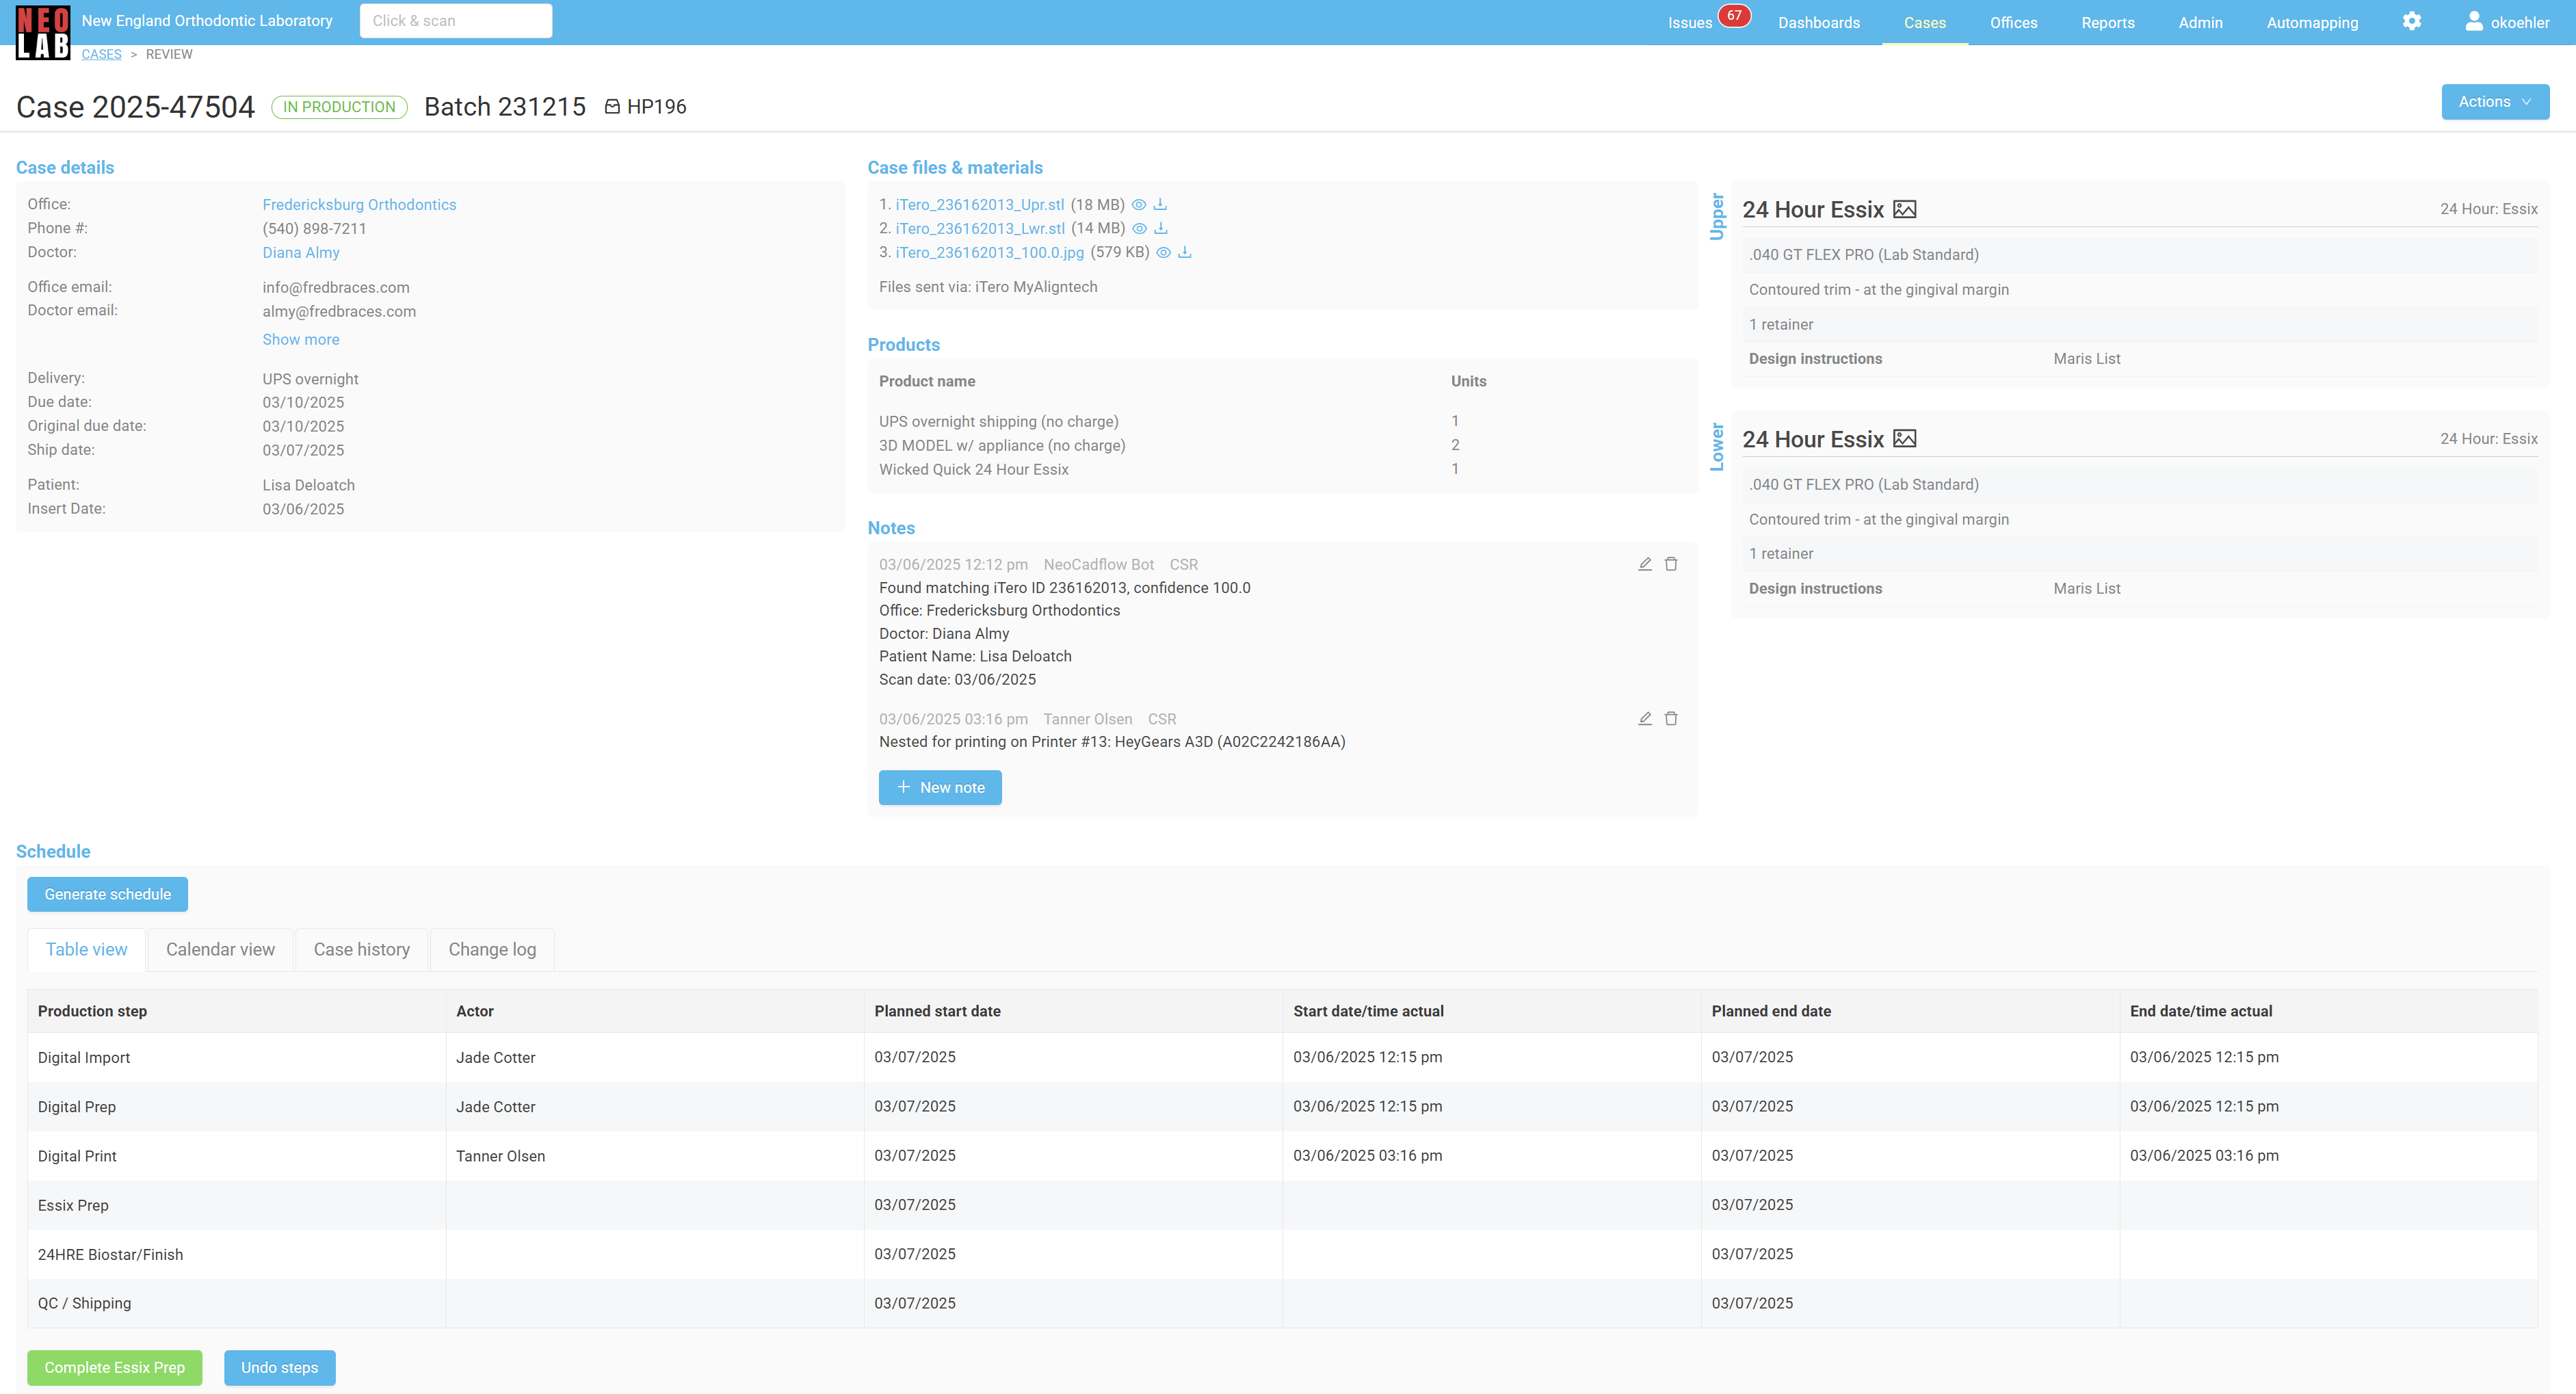Download the iTero 100.0.jpg file
This screenshot has width=2576, height=1394.
(x=1185, y=252)
